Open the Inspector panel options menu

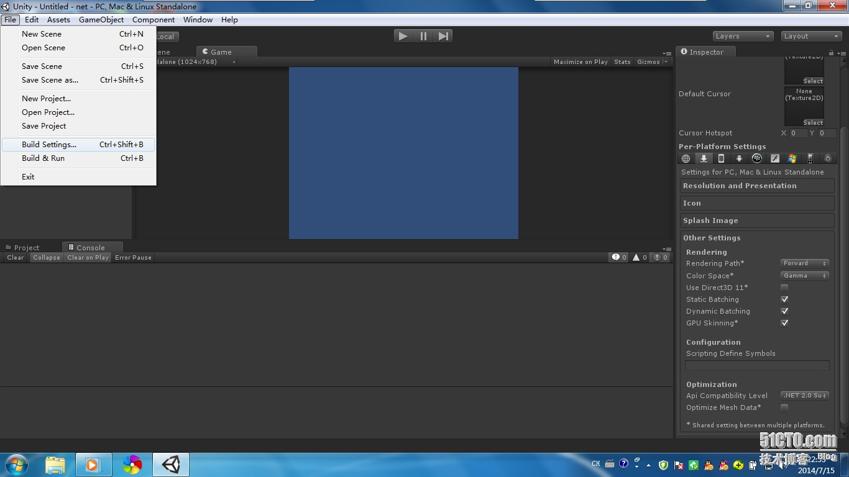(x=841, y=53)
